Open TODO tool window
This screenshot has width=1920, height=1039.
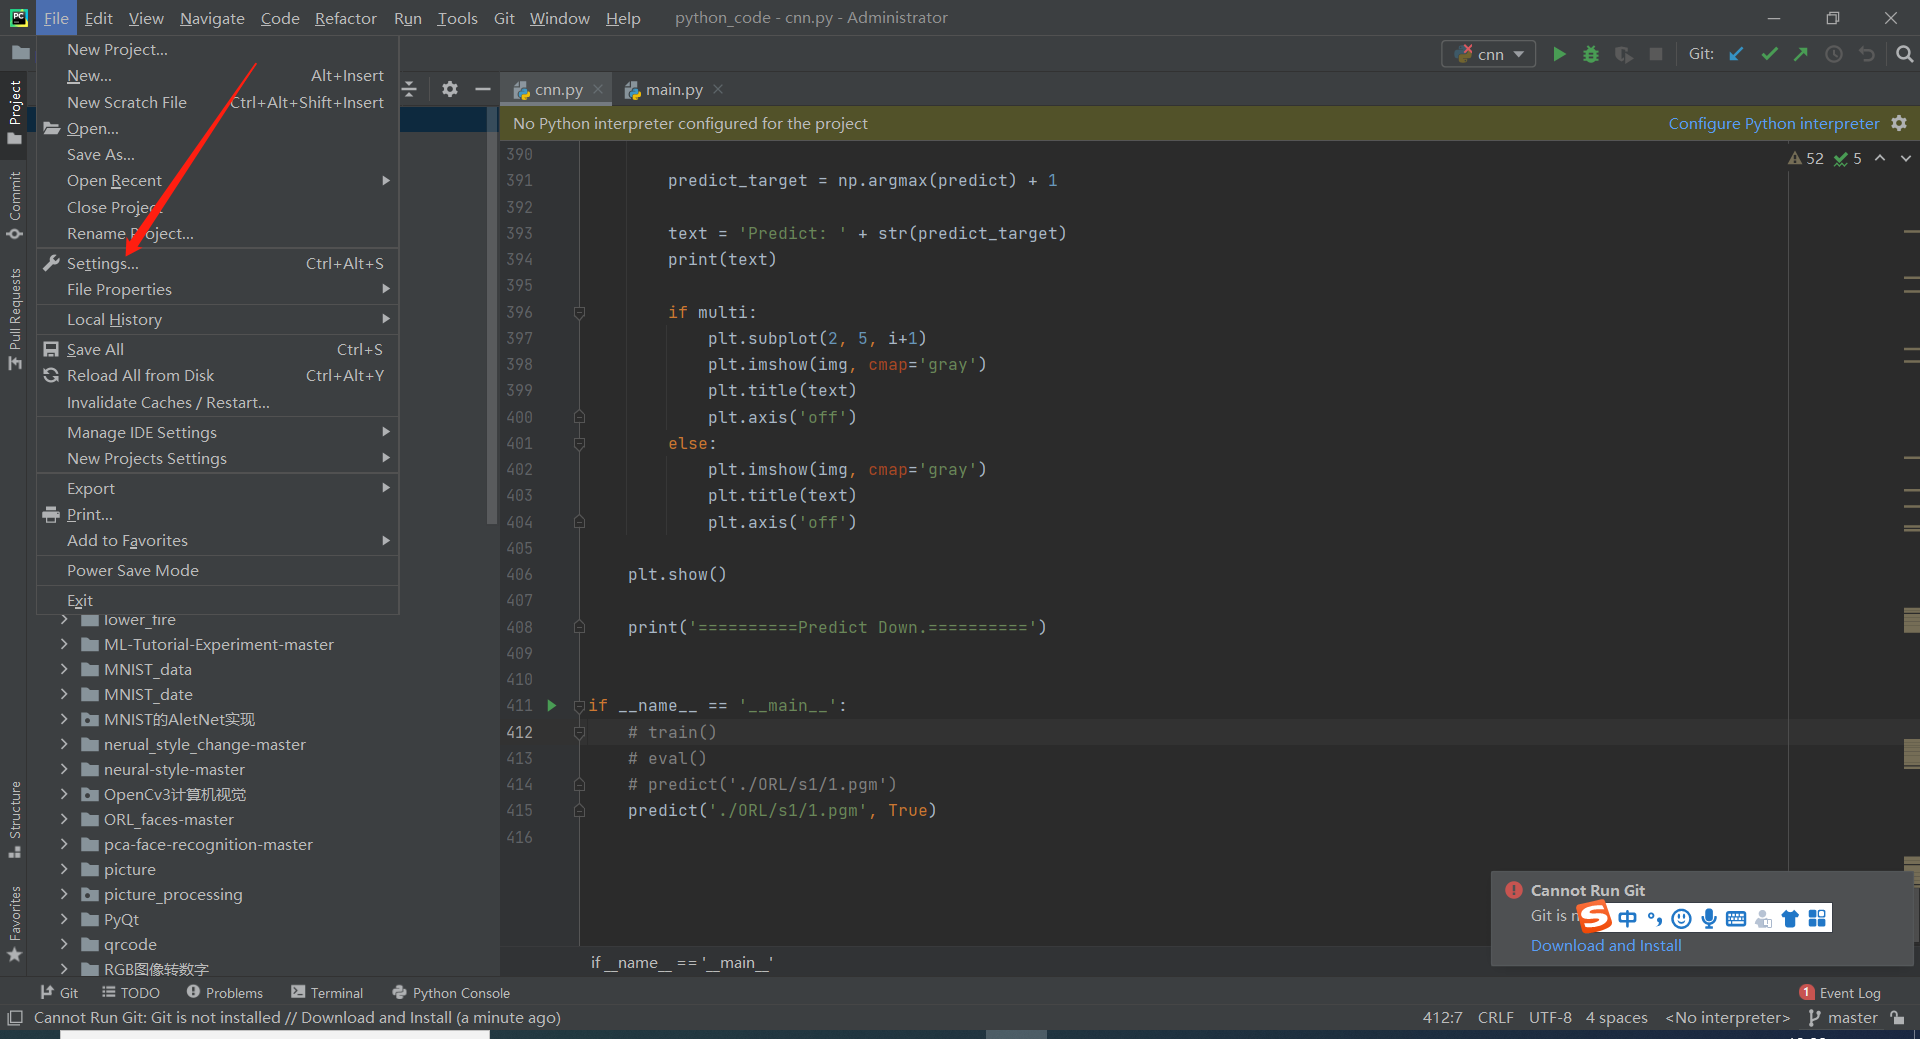[131, 993]
